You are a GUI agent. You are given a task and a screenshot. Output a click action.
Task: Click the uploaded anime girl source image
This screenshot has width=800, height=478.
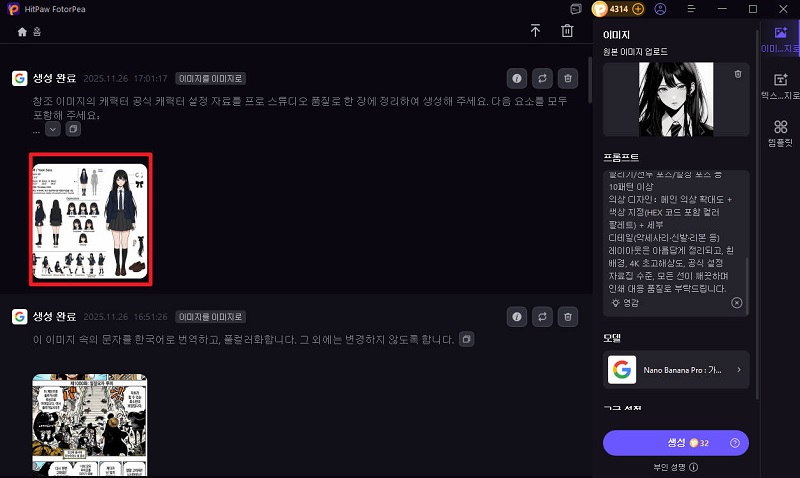(x=676, y=99)
